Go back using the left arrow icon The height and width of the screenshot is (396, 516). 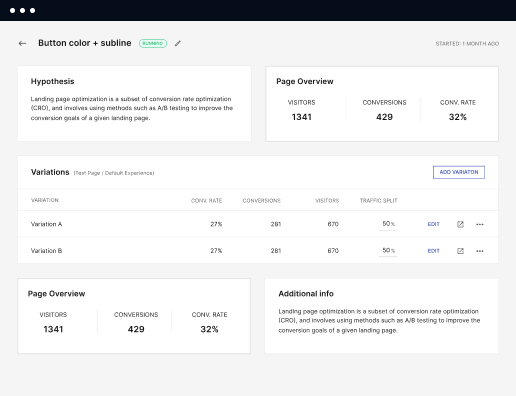tap(22, 43)
